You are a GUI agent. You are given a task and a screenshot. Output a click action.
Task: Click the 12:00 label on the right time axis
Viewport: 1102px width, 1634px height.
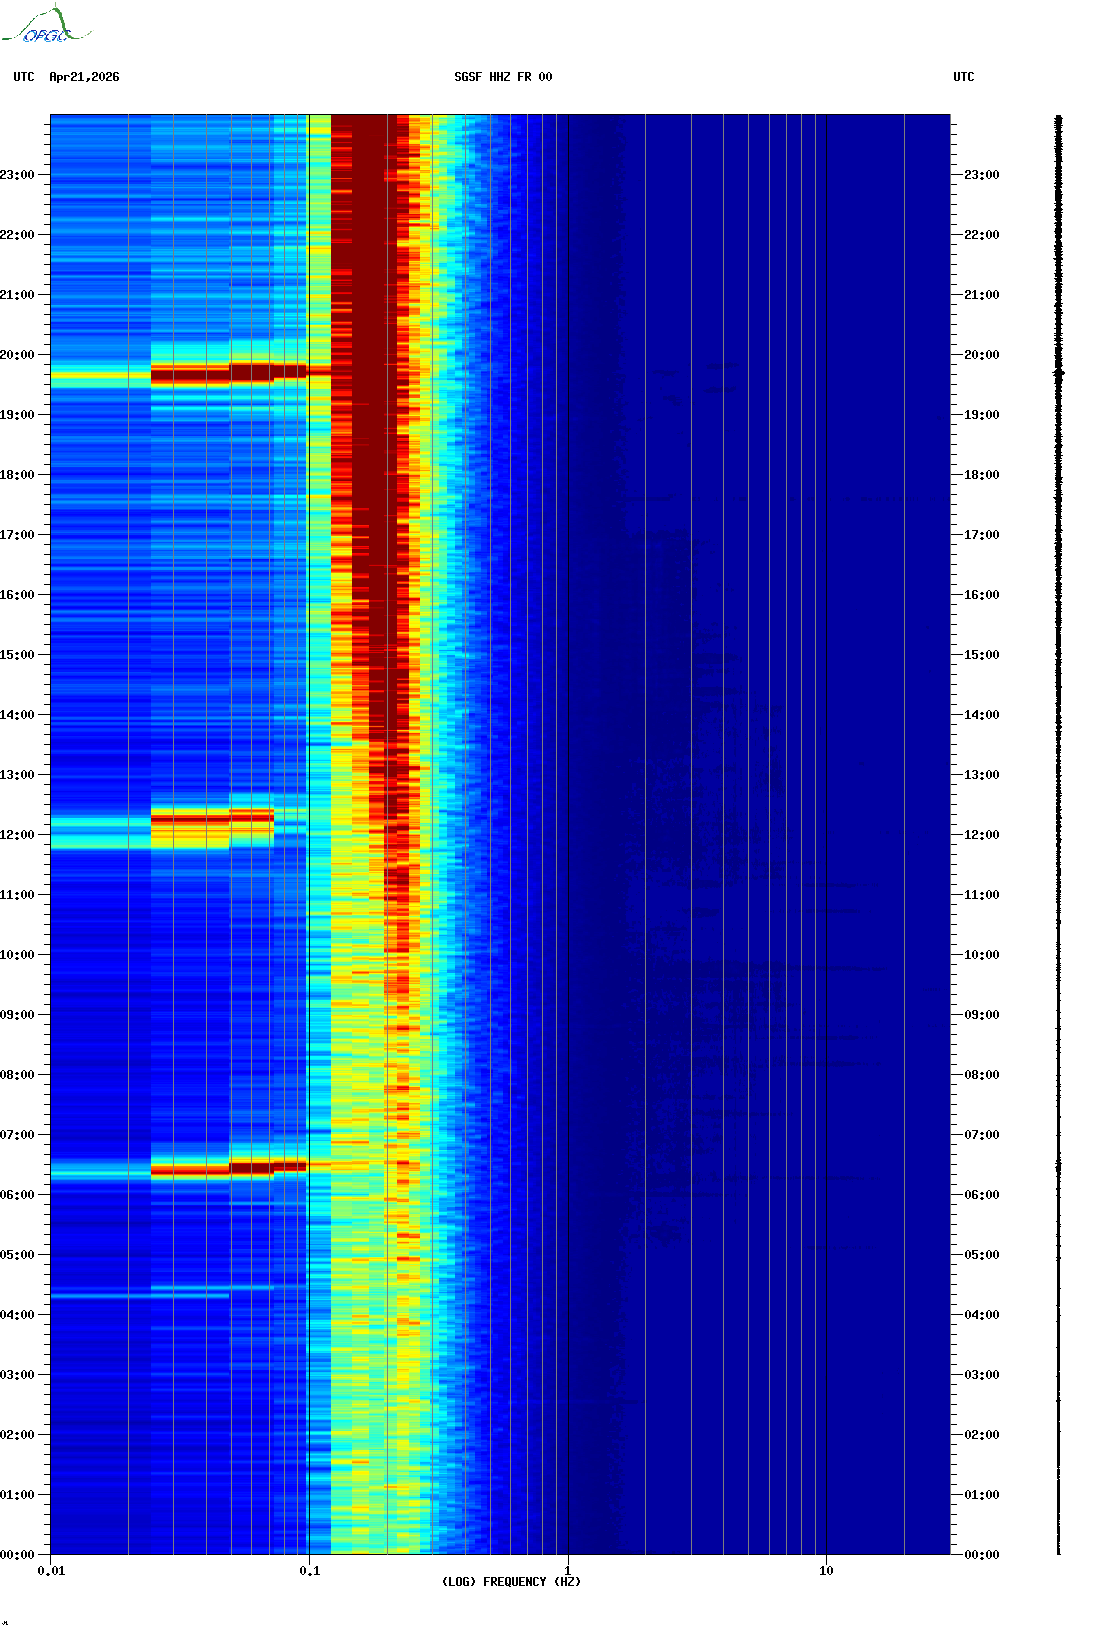pos(982,835)
